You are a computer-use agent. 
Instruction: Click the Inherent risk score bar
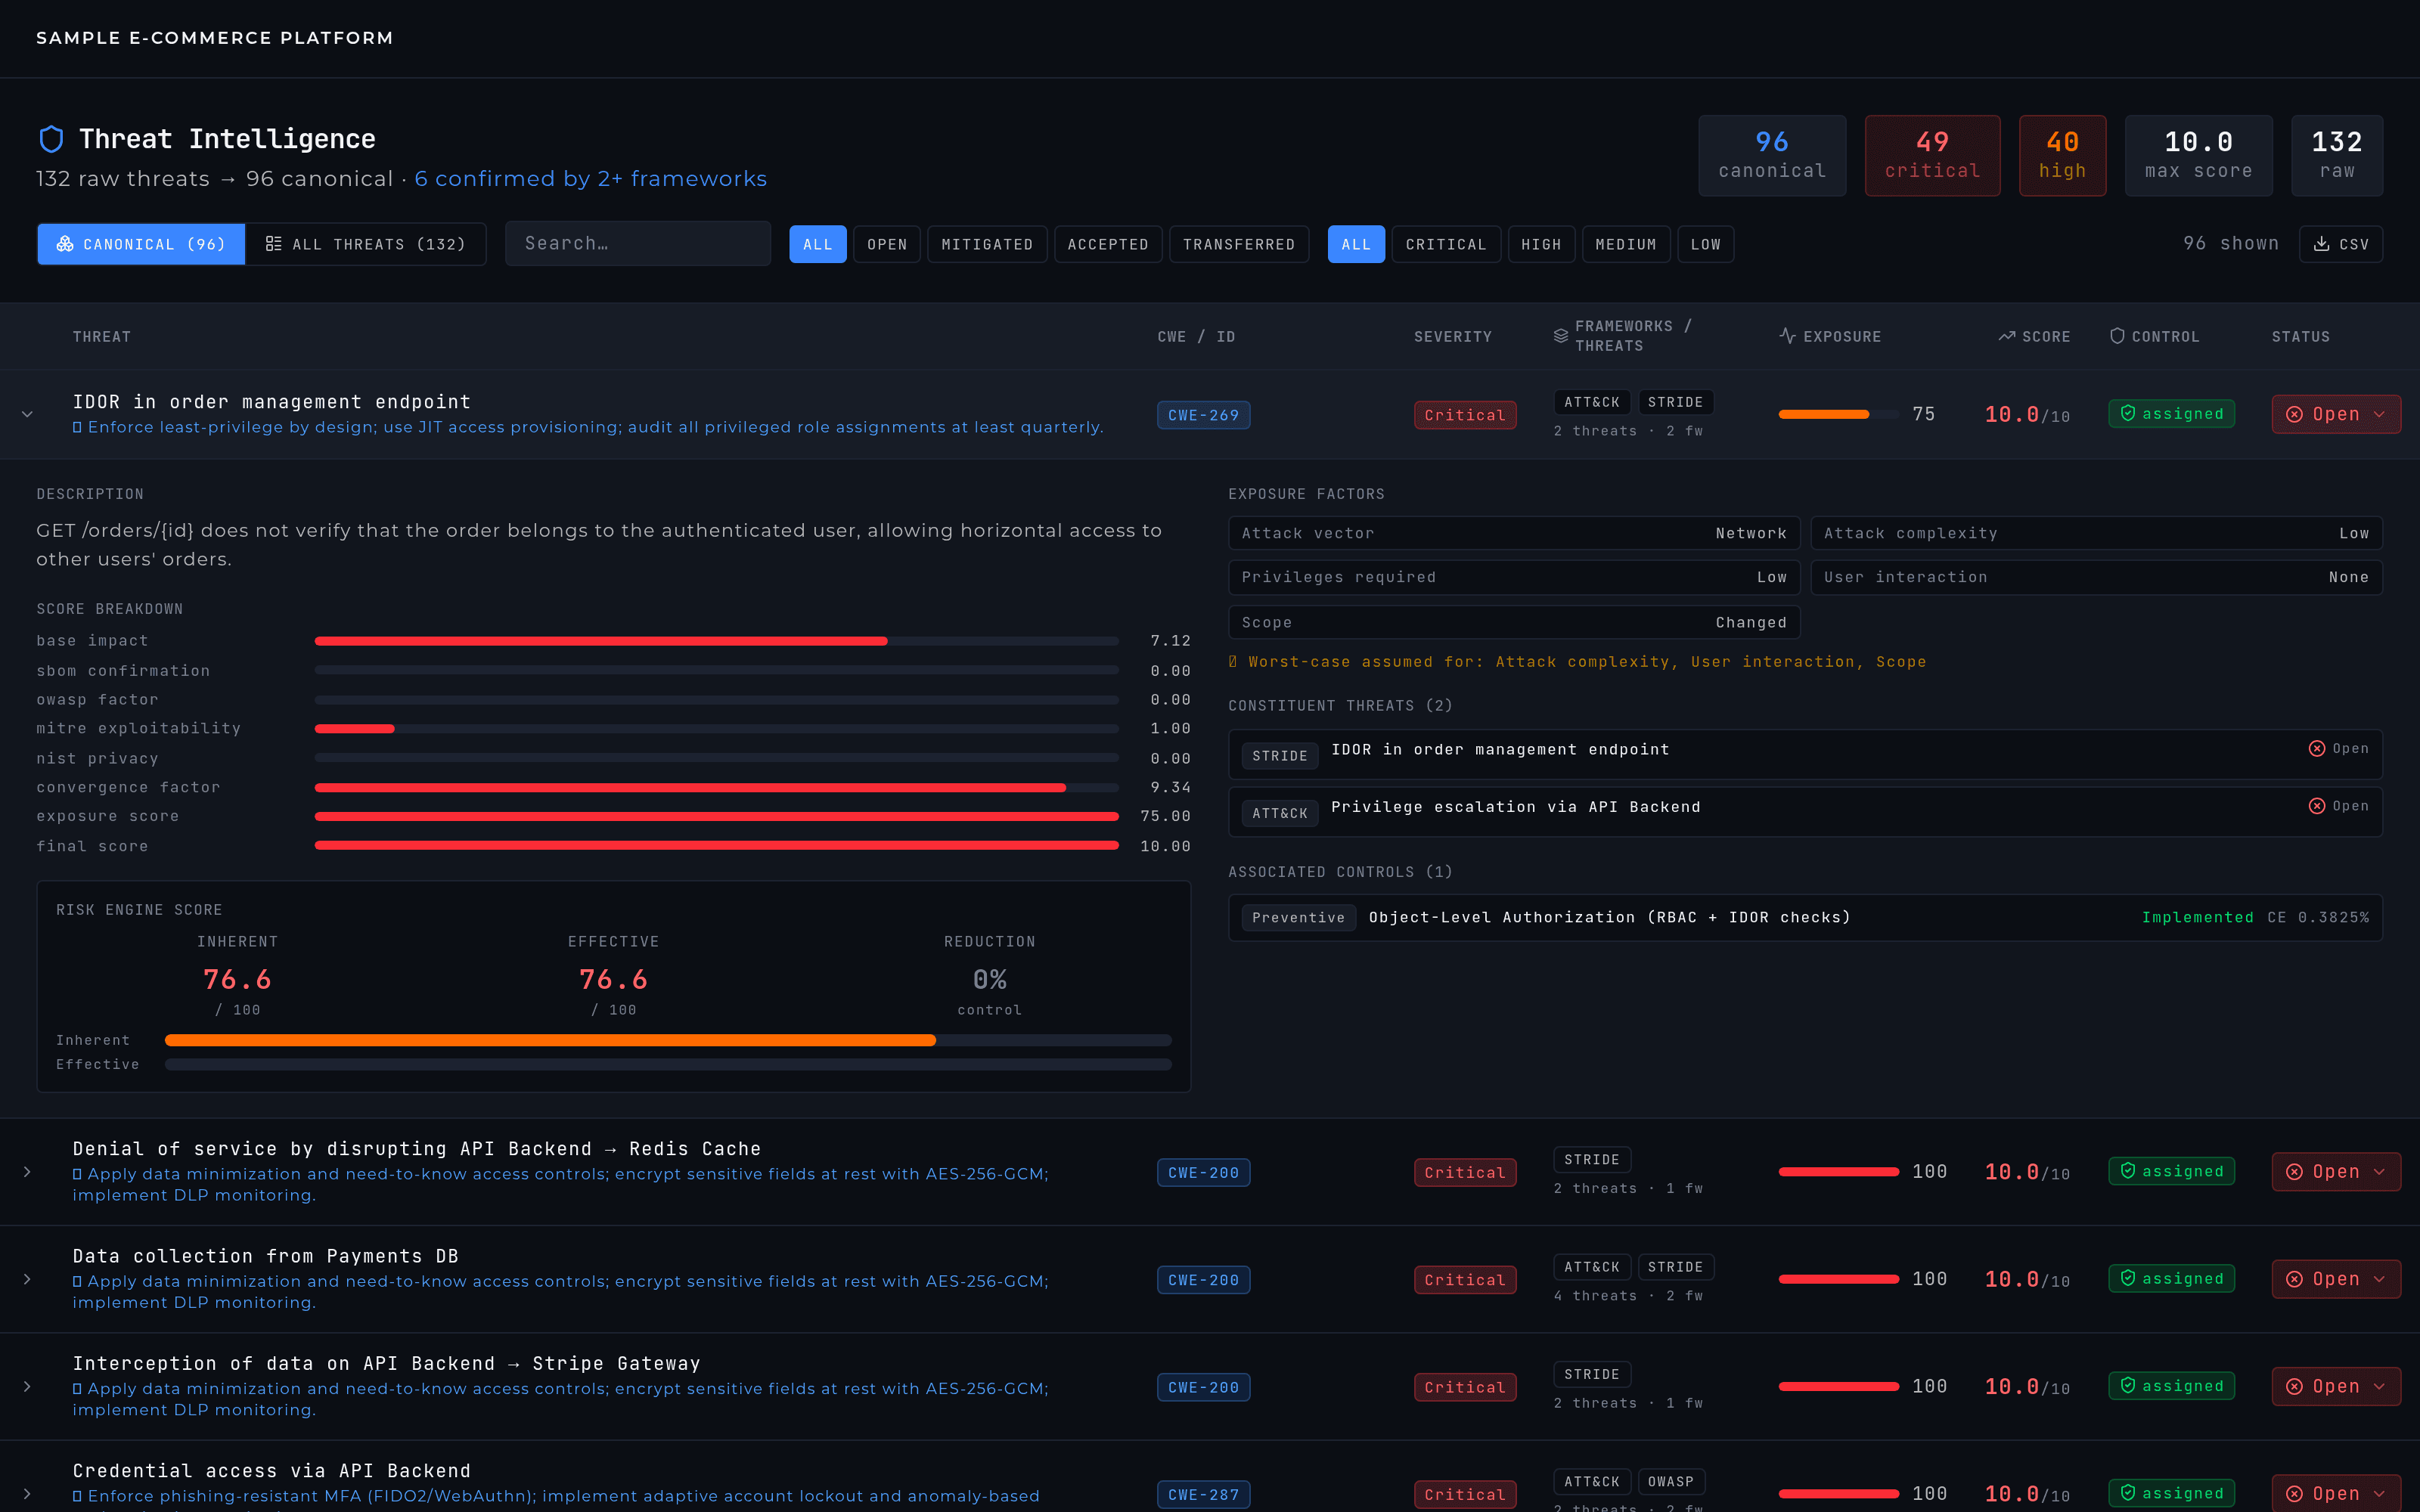[x=668, y=1040]
